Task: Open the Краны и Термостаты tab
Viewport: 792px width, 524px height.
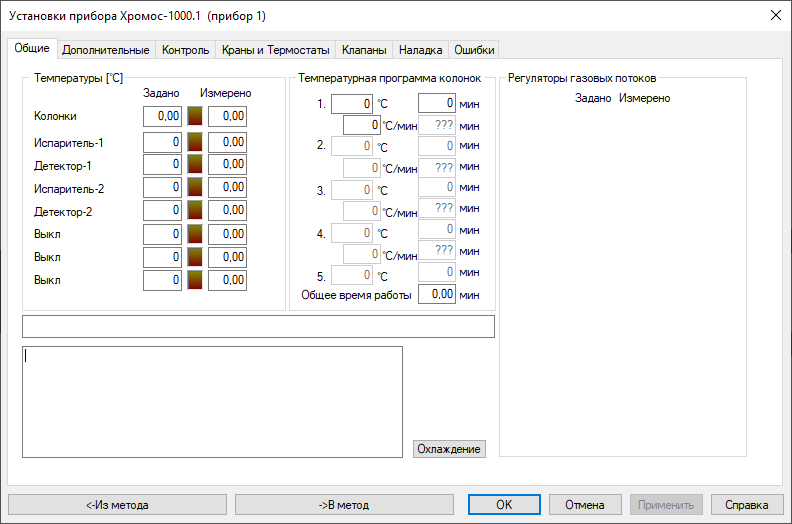Action: tap(275, 50)
